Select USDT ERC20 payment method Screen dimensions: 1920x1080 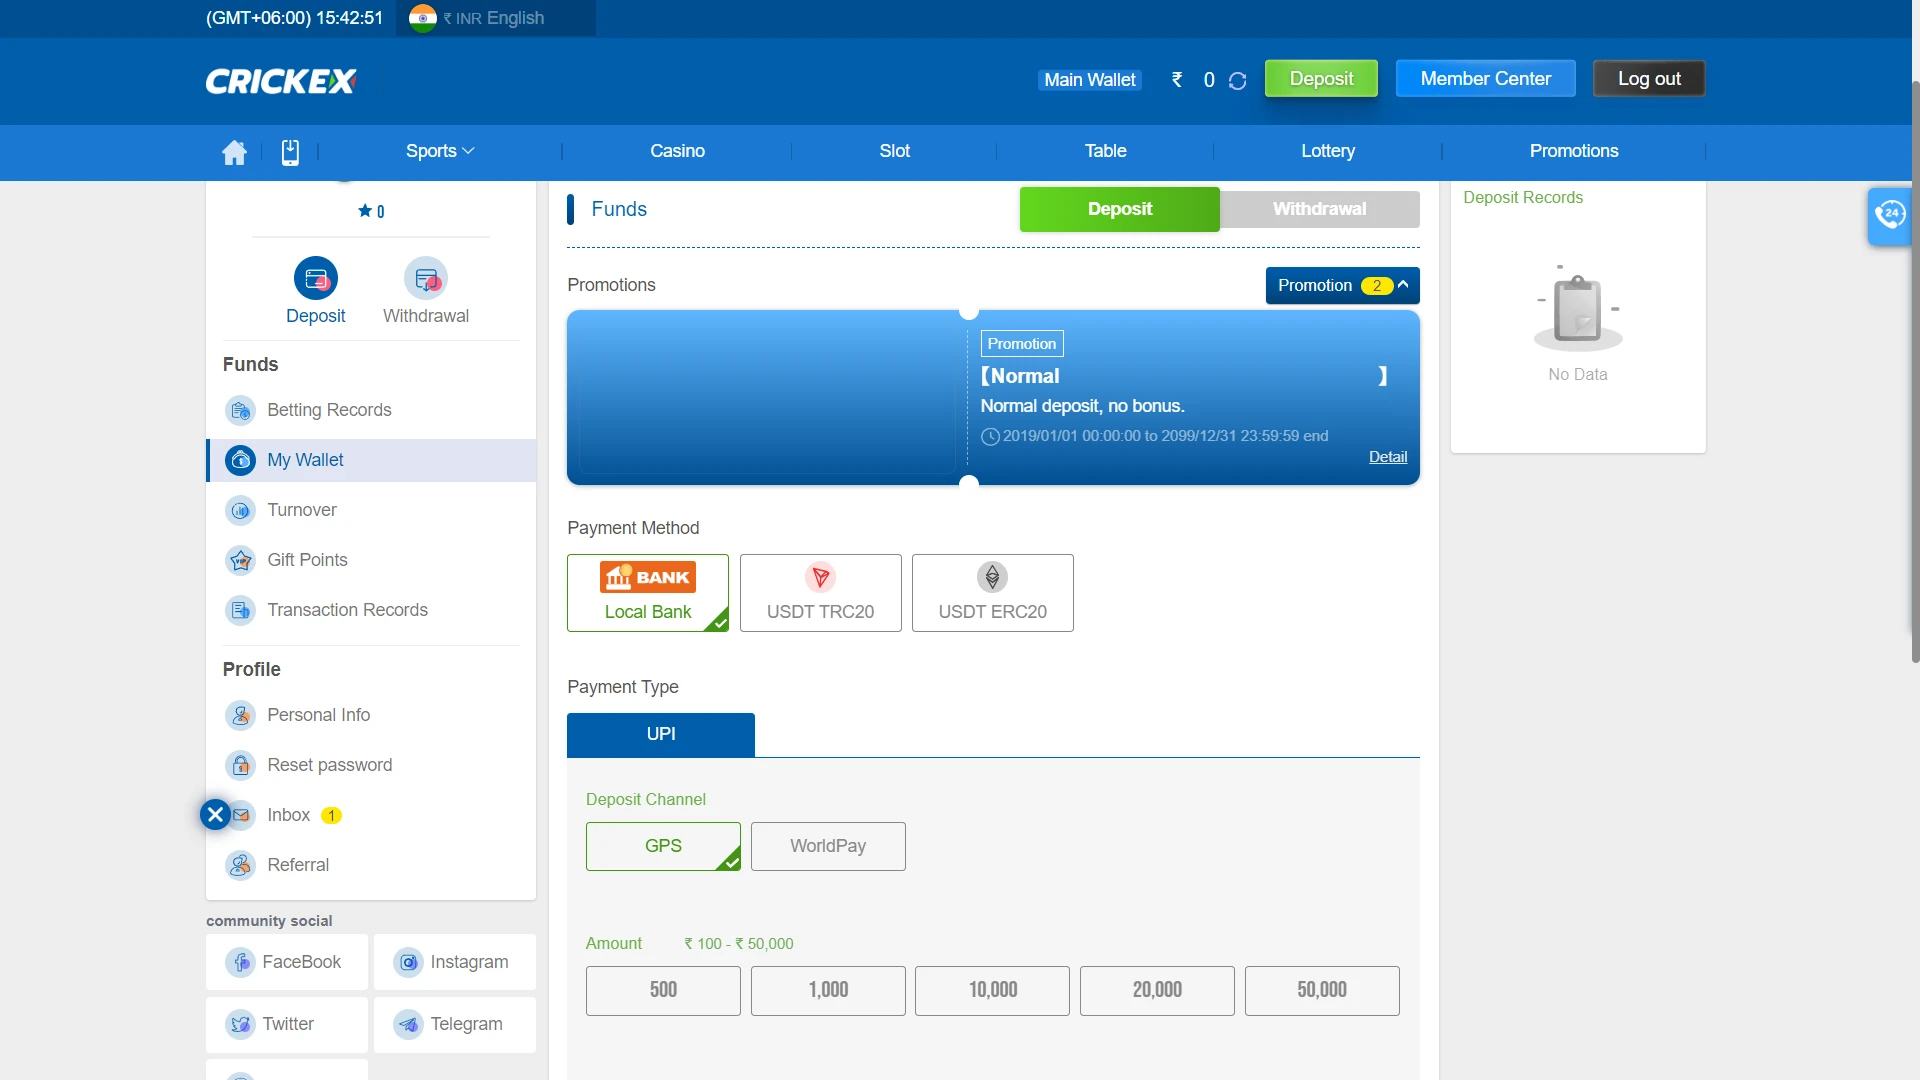tap(992, 593)
